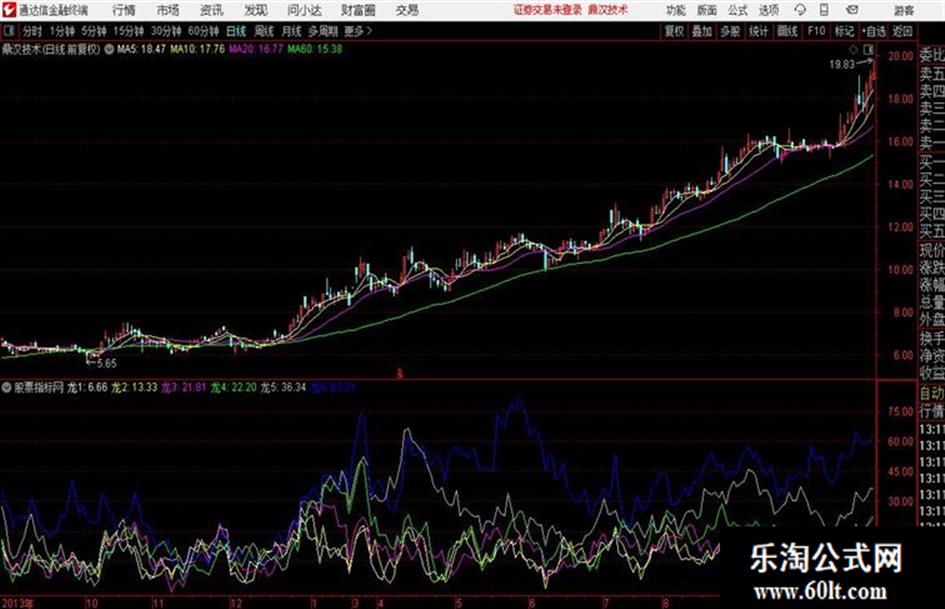
Task: Click the MA60: 15.38 label
Action: point(315,49)
